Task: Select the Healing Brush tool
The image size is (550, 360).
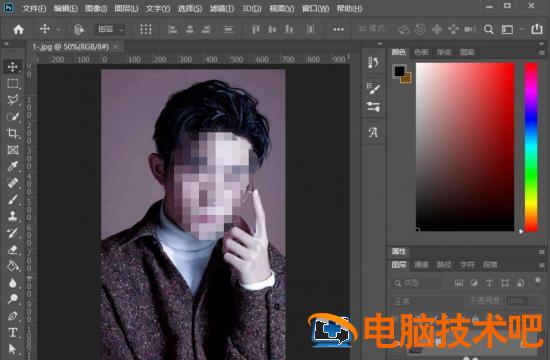Action: pyautogui.click(x=13, y=183)
